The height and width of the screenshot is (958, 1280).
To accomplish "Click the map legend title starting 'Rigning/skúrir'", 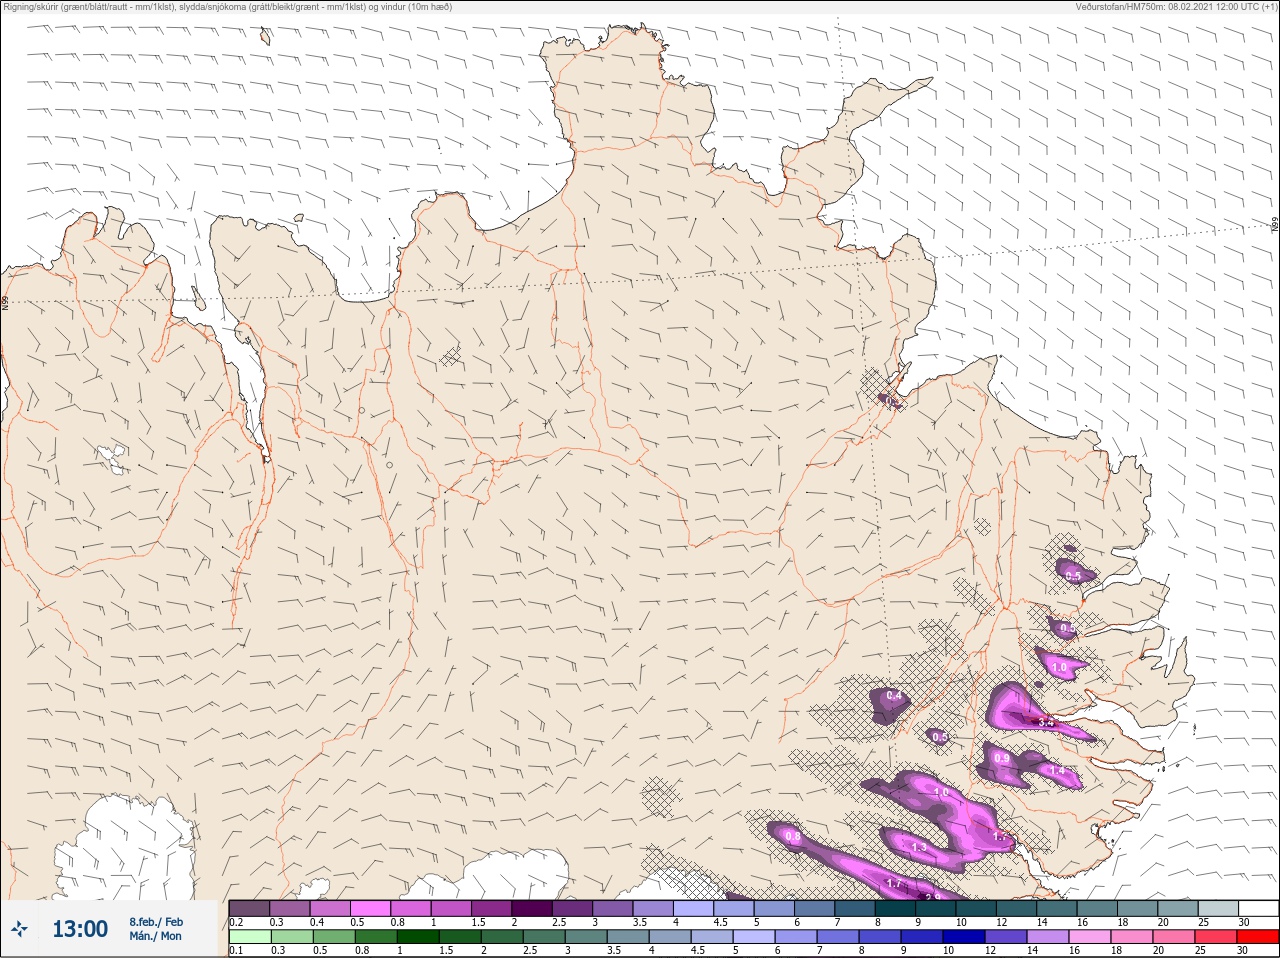I will 228,6.
